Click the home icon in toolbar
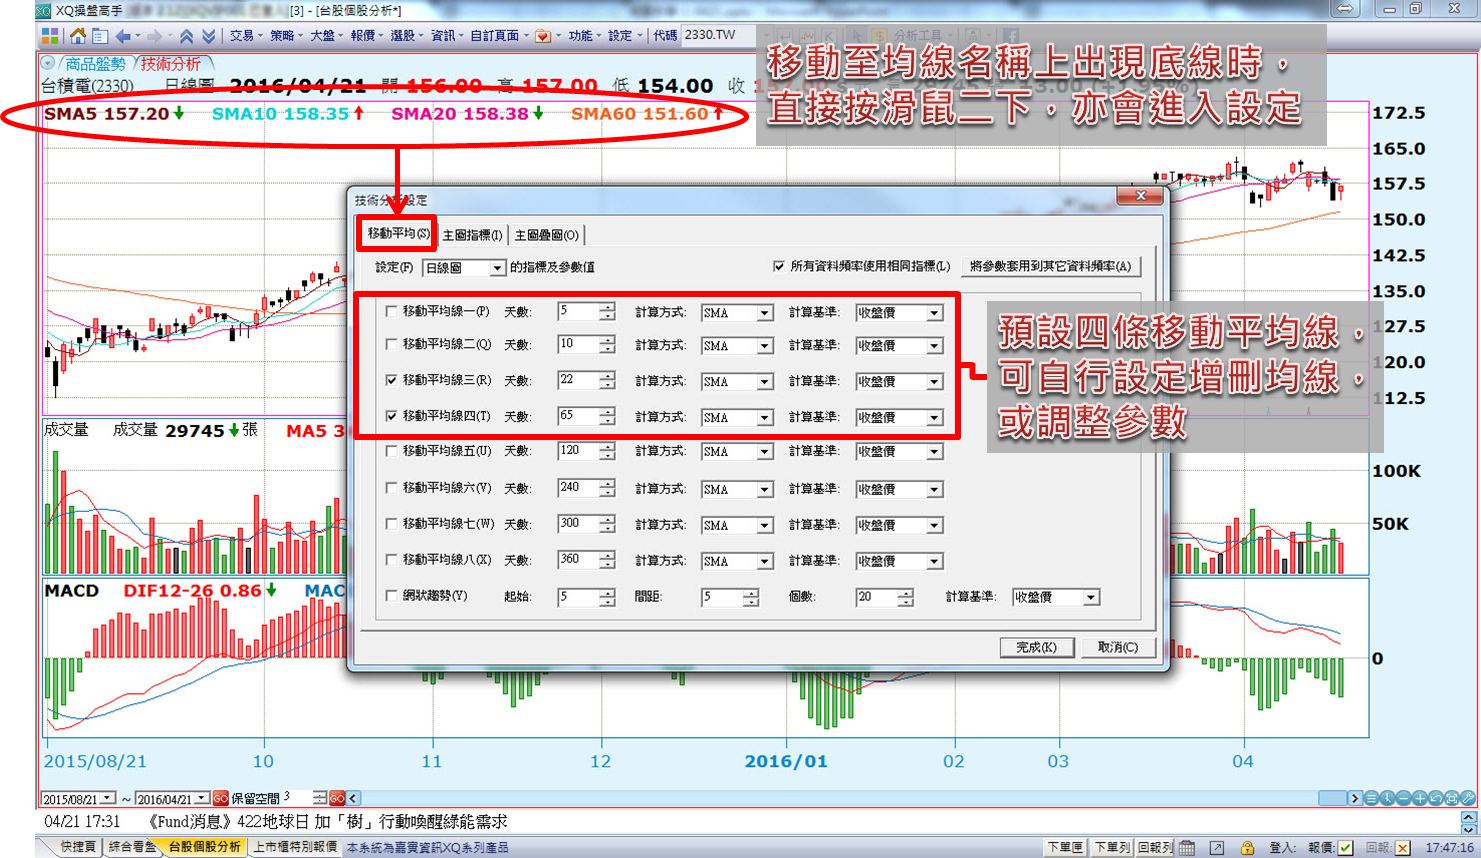 pos(77,36)
